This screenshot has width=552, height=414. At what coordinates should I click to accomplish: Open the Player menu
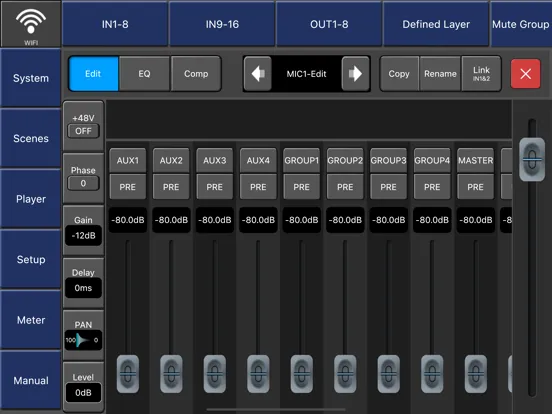click(x=31, y=199)
